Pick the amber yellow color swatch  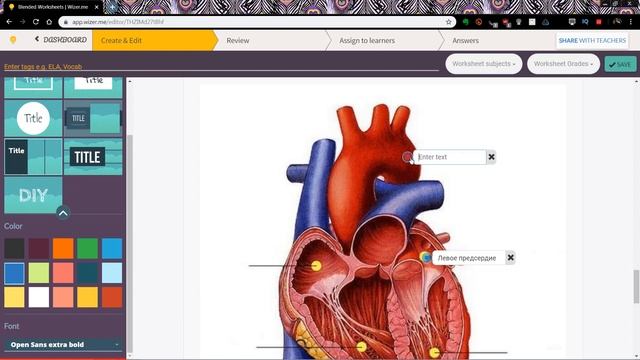click(x=87, y=297)
